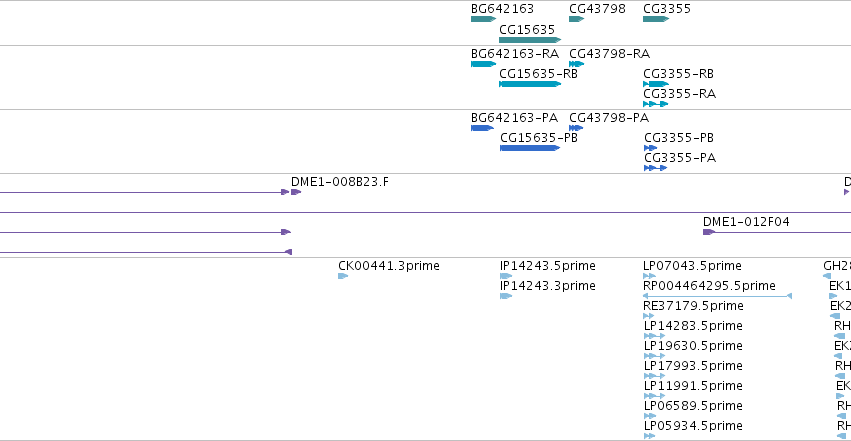Viewport: 851px width, 441px height.
Task: Click the LP14283.5prime EST label
Action: click(693, 326)
